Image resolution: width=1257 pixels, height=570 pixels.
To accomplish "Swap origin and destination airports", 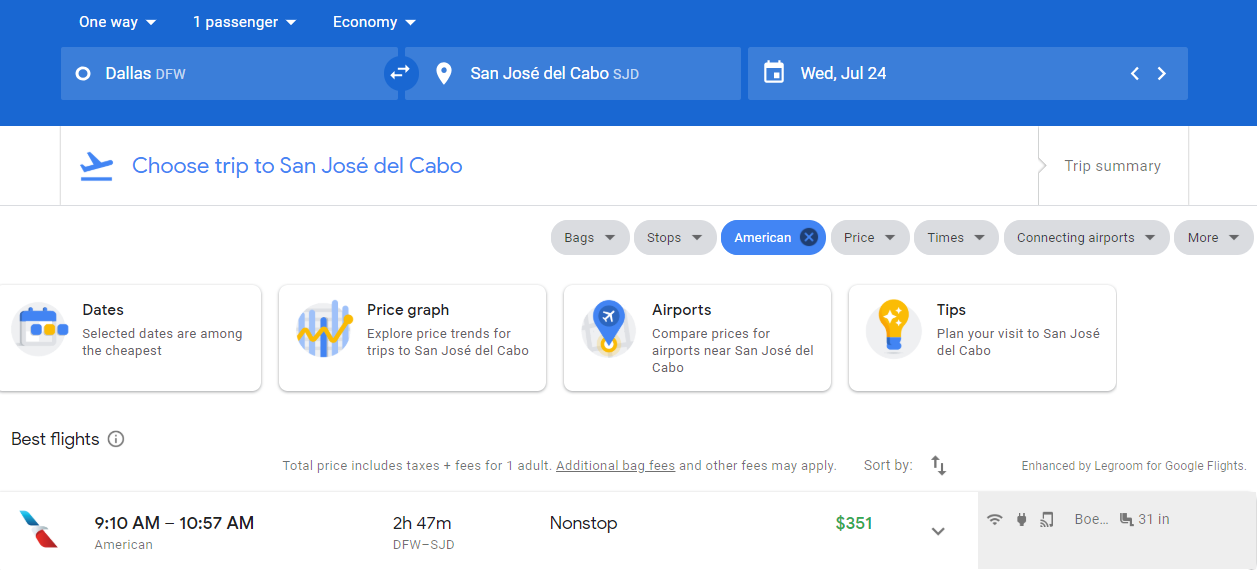I will coord(401,73).
